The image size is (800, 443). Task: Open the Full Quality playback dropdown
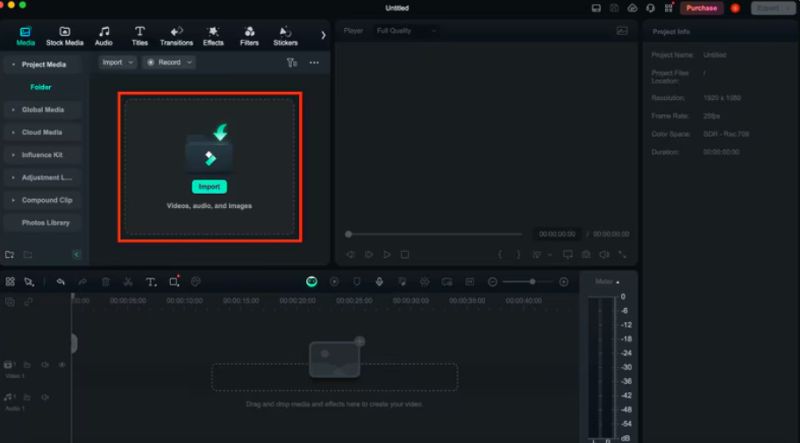407,31
